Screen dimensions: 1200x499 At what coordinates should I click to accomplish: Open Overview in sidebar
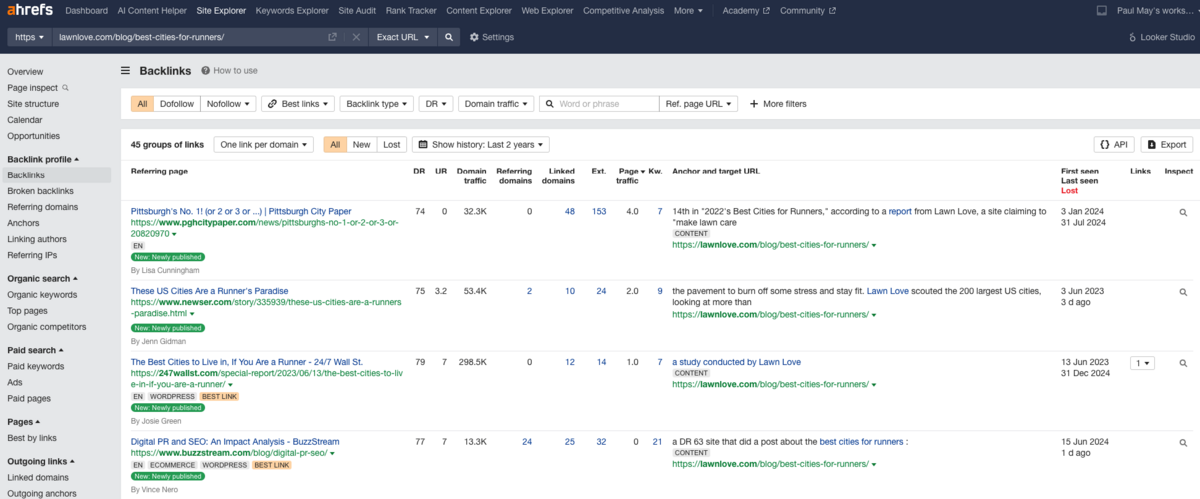(x=25, y=72)
